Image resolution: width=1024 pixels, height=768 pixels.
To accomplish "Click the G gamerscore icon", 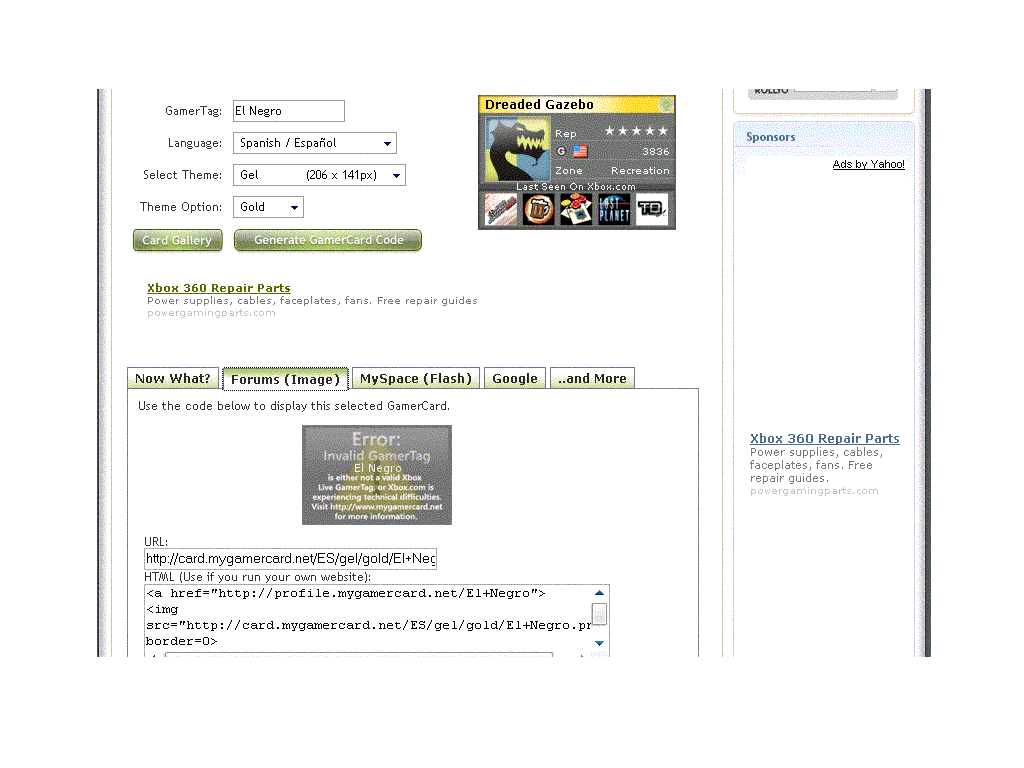I will [561, 152].
